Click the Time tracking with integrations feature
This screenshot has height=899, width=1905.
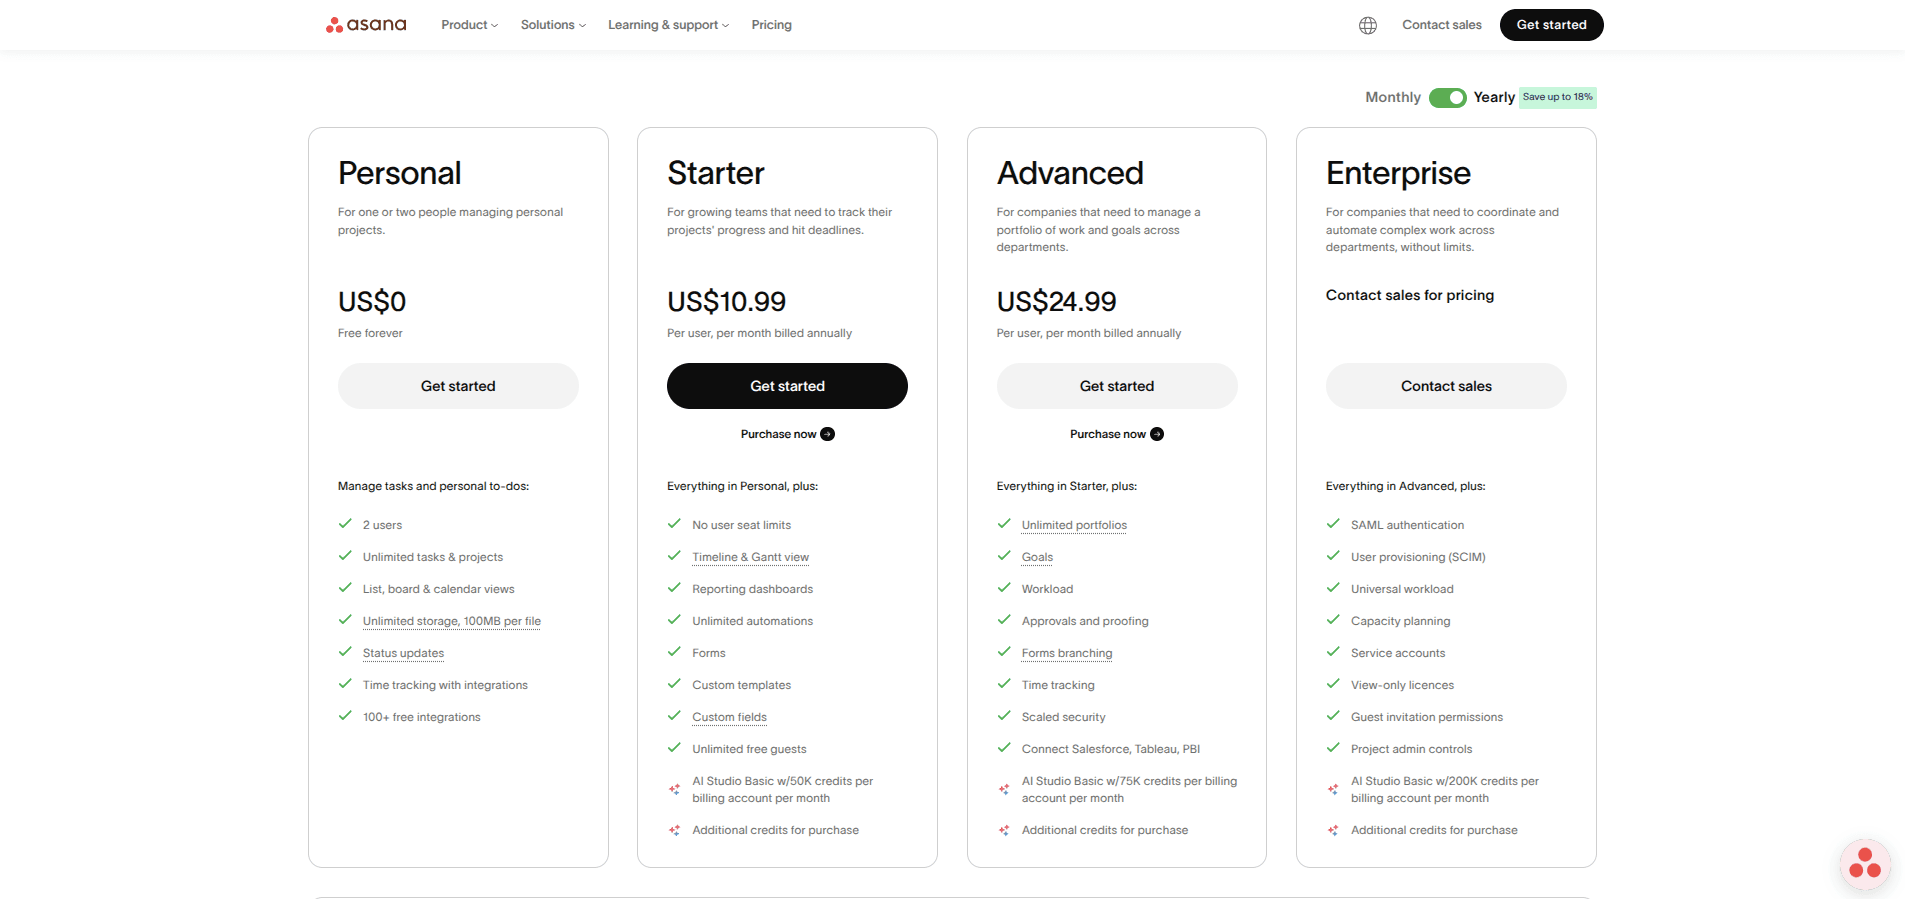tap(445, 685)
